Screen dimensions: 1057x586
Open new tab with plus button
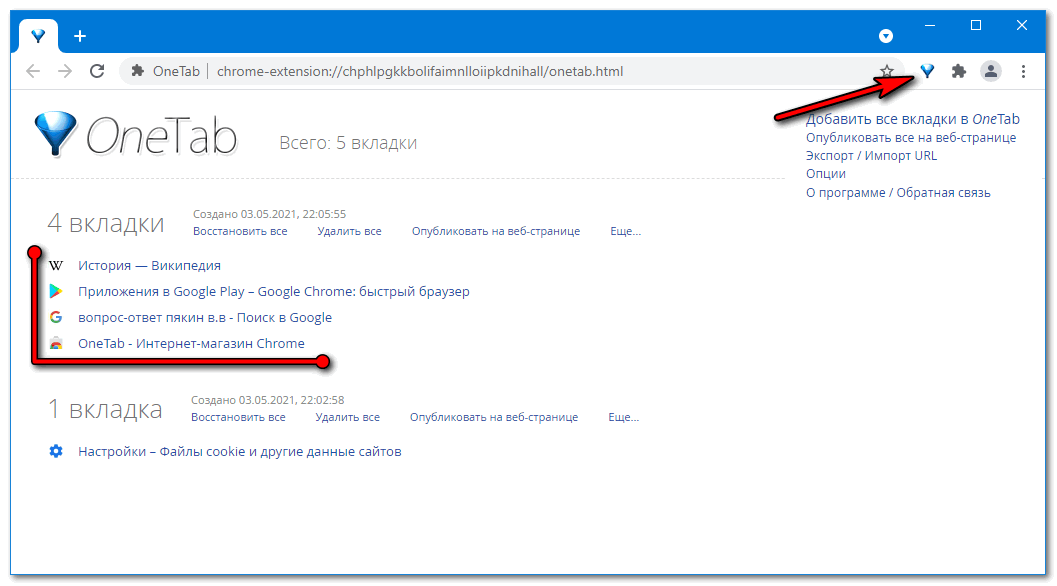80,36
